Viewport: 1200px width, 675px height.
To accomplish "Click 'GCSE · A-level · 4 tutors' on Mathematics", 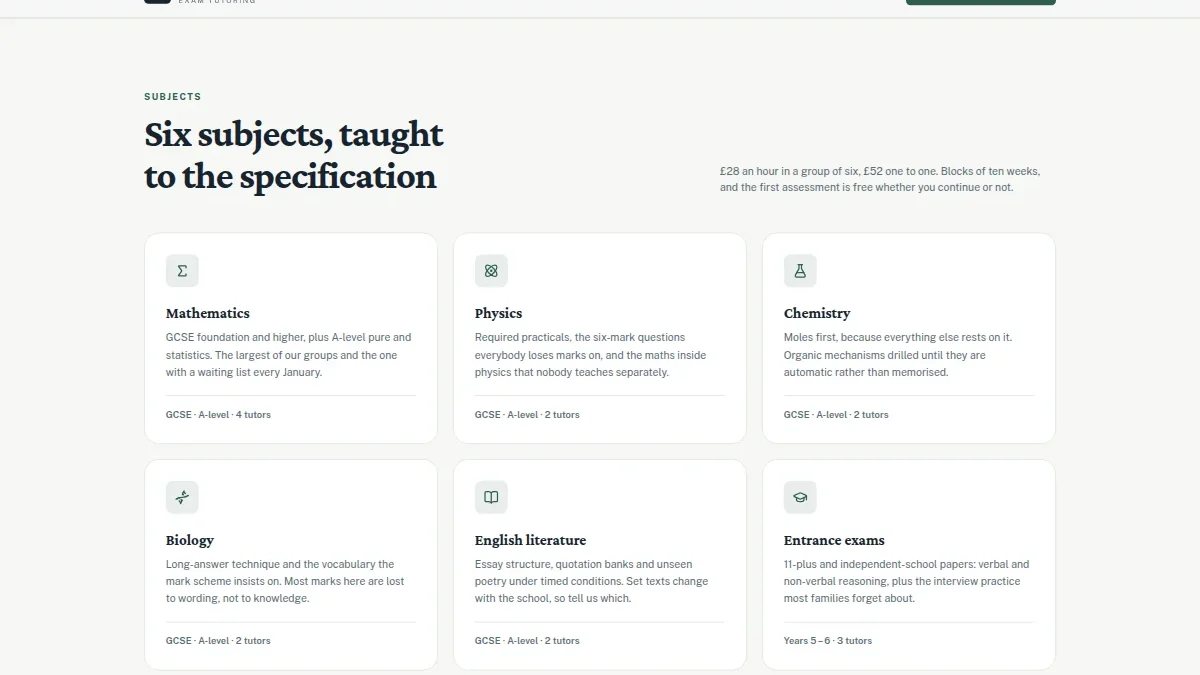I will [x=218, y=414].
